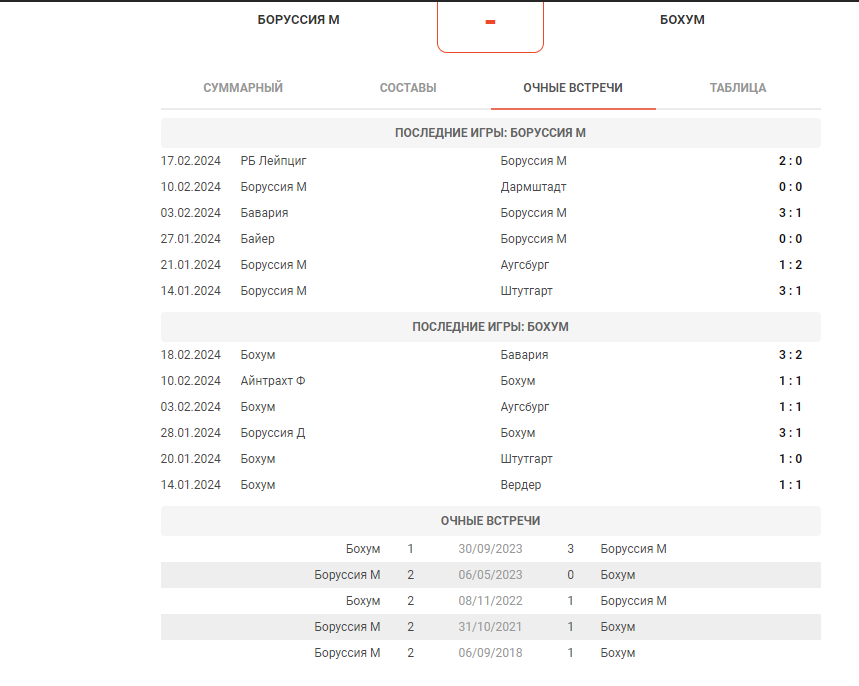Click the score box between team names
Screen dimensions: 859x686
pos(490,26)
